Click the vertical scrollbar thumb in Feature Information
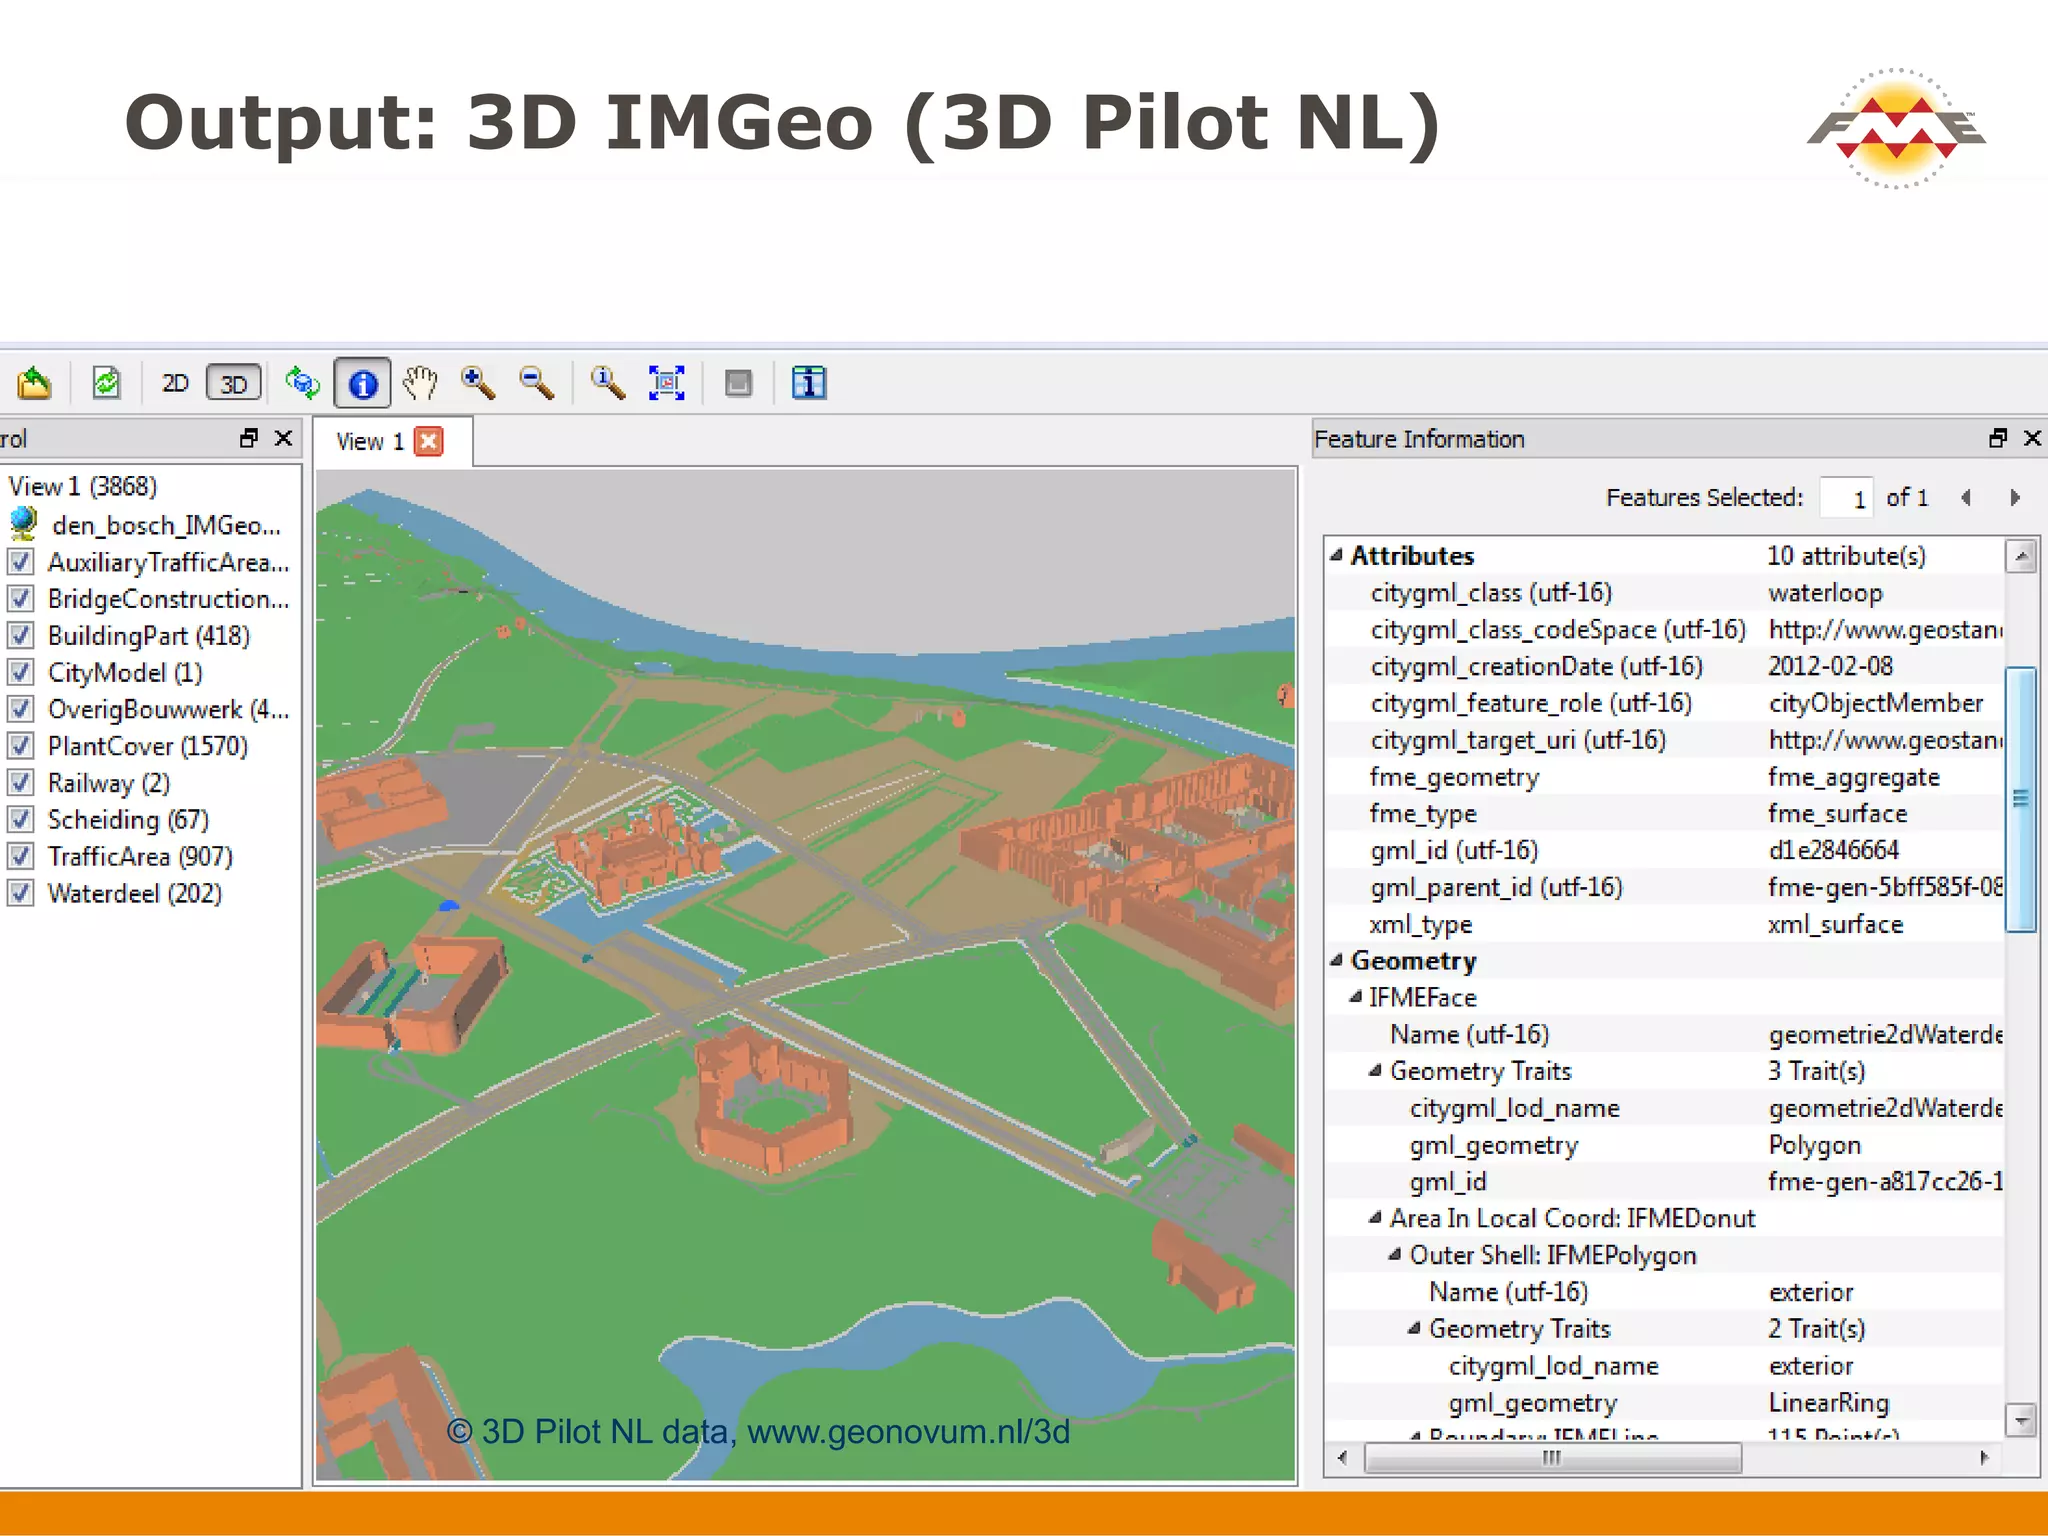 [2021, 799]
